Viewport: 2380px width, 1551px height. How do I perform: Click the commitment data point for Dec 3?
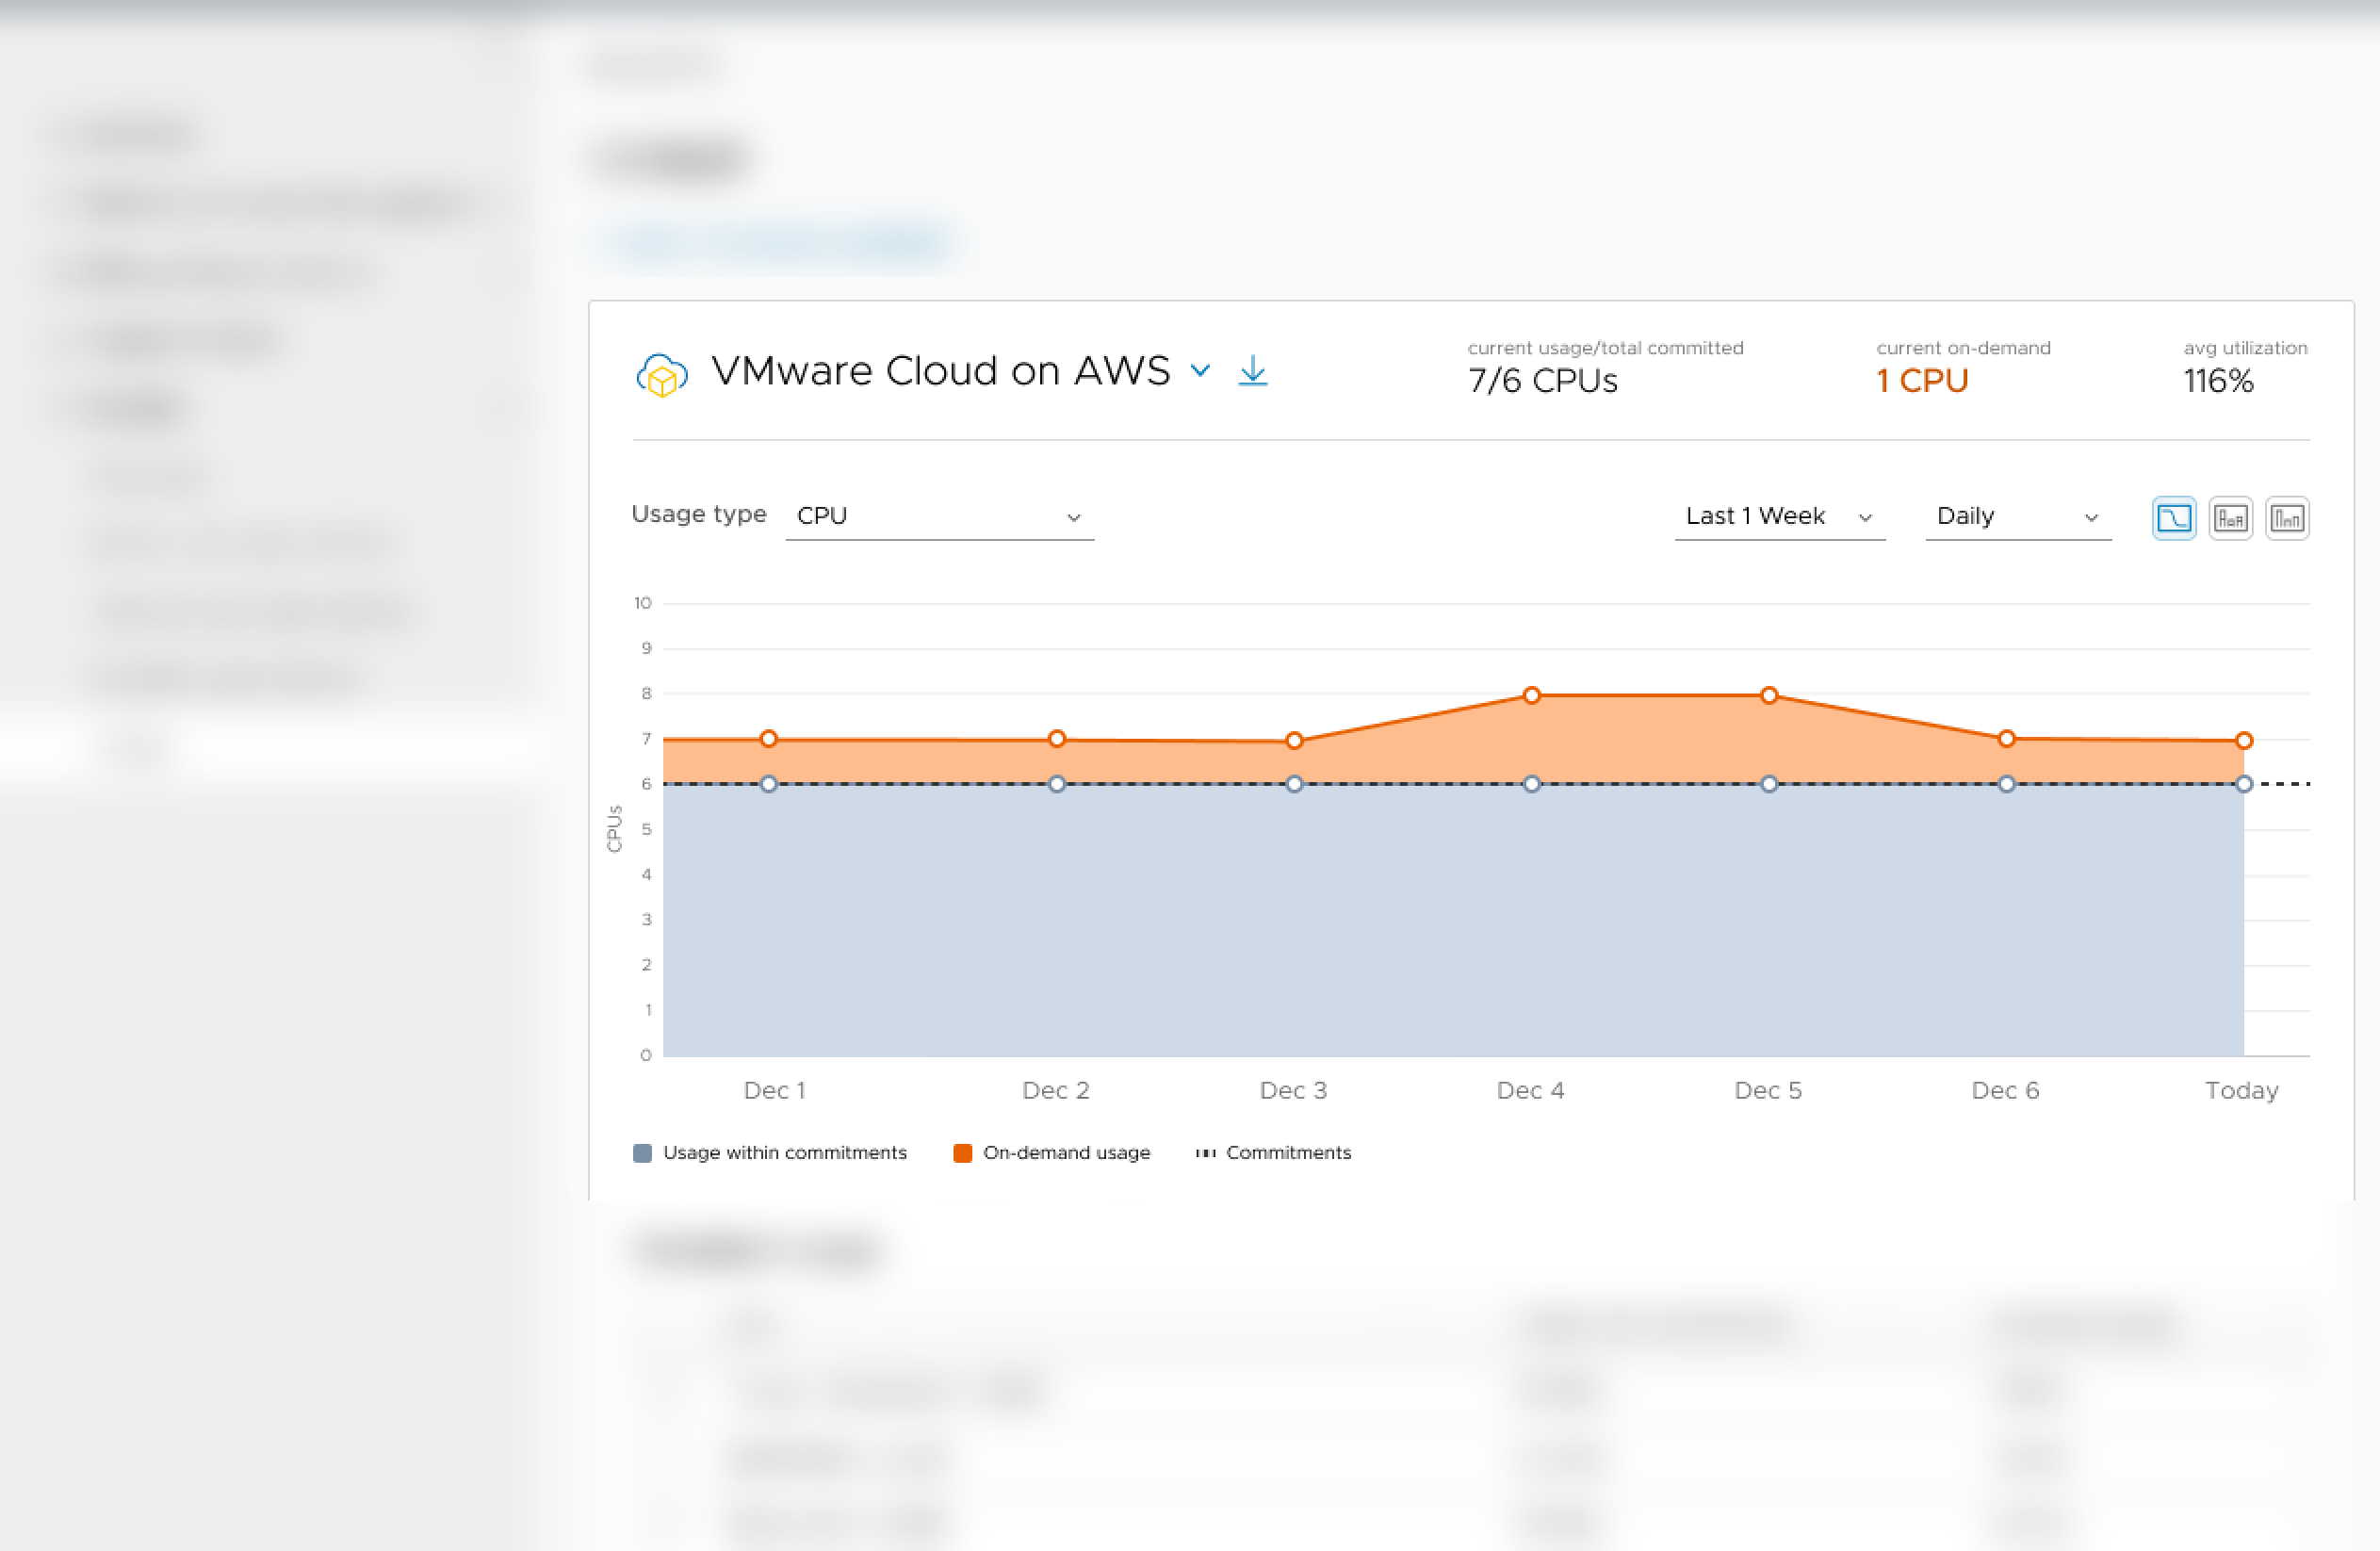[x=1294, y=784]
